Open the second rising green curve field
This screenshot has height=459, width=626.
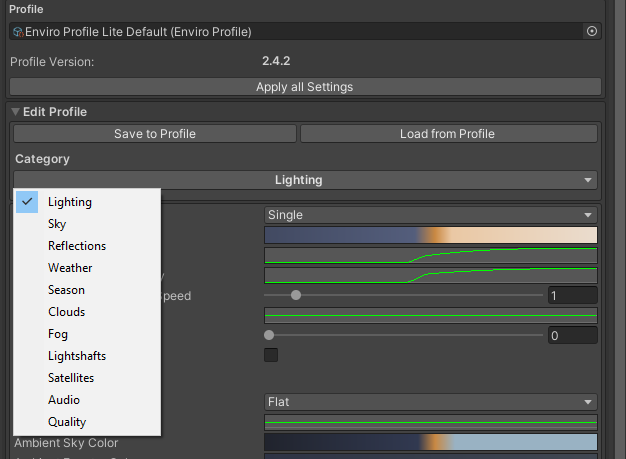[431, 275]
